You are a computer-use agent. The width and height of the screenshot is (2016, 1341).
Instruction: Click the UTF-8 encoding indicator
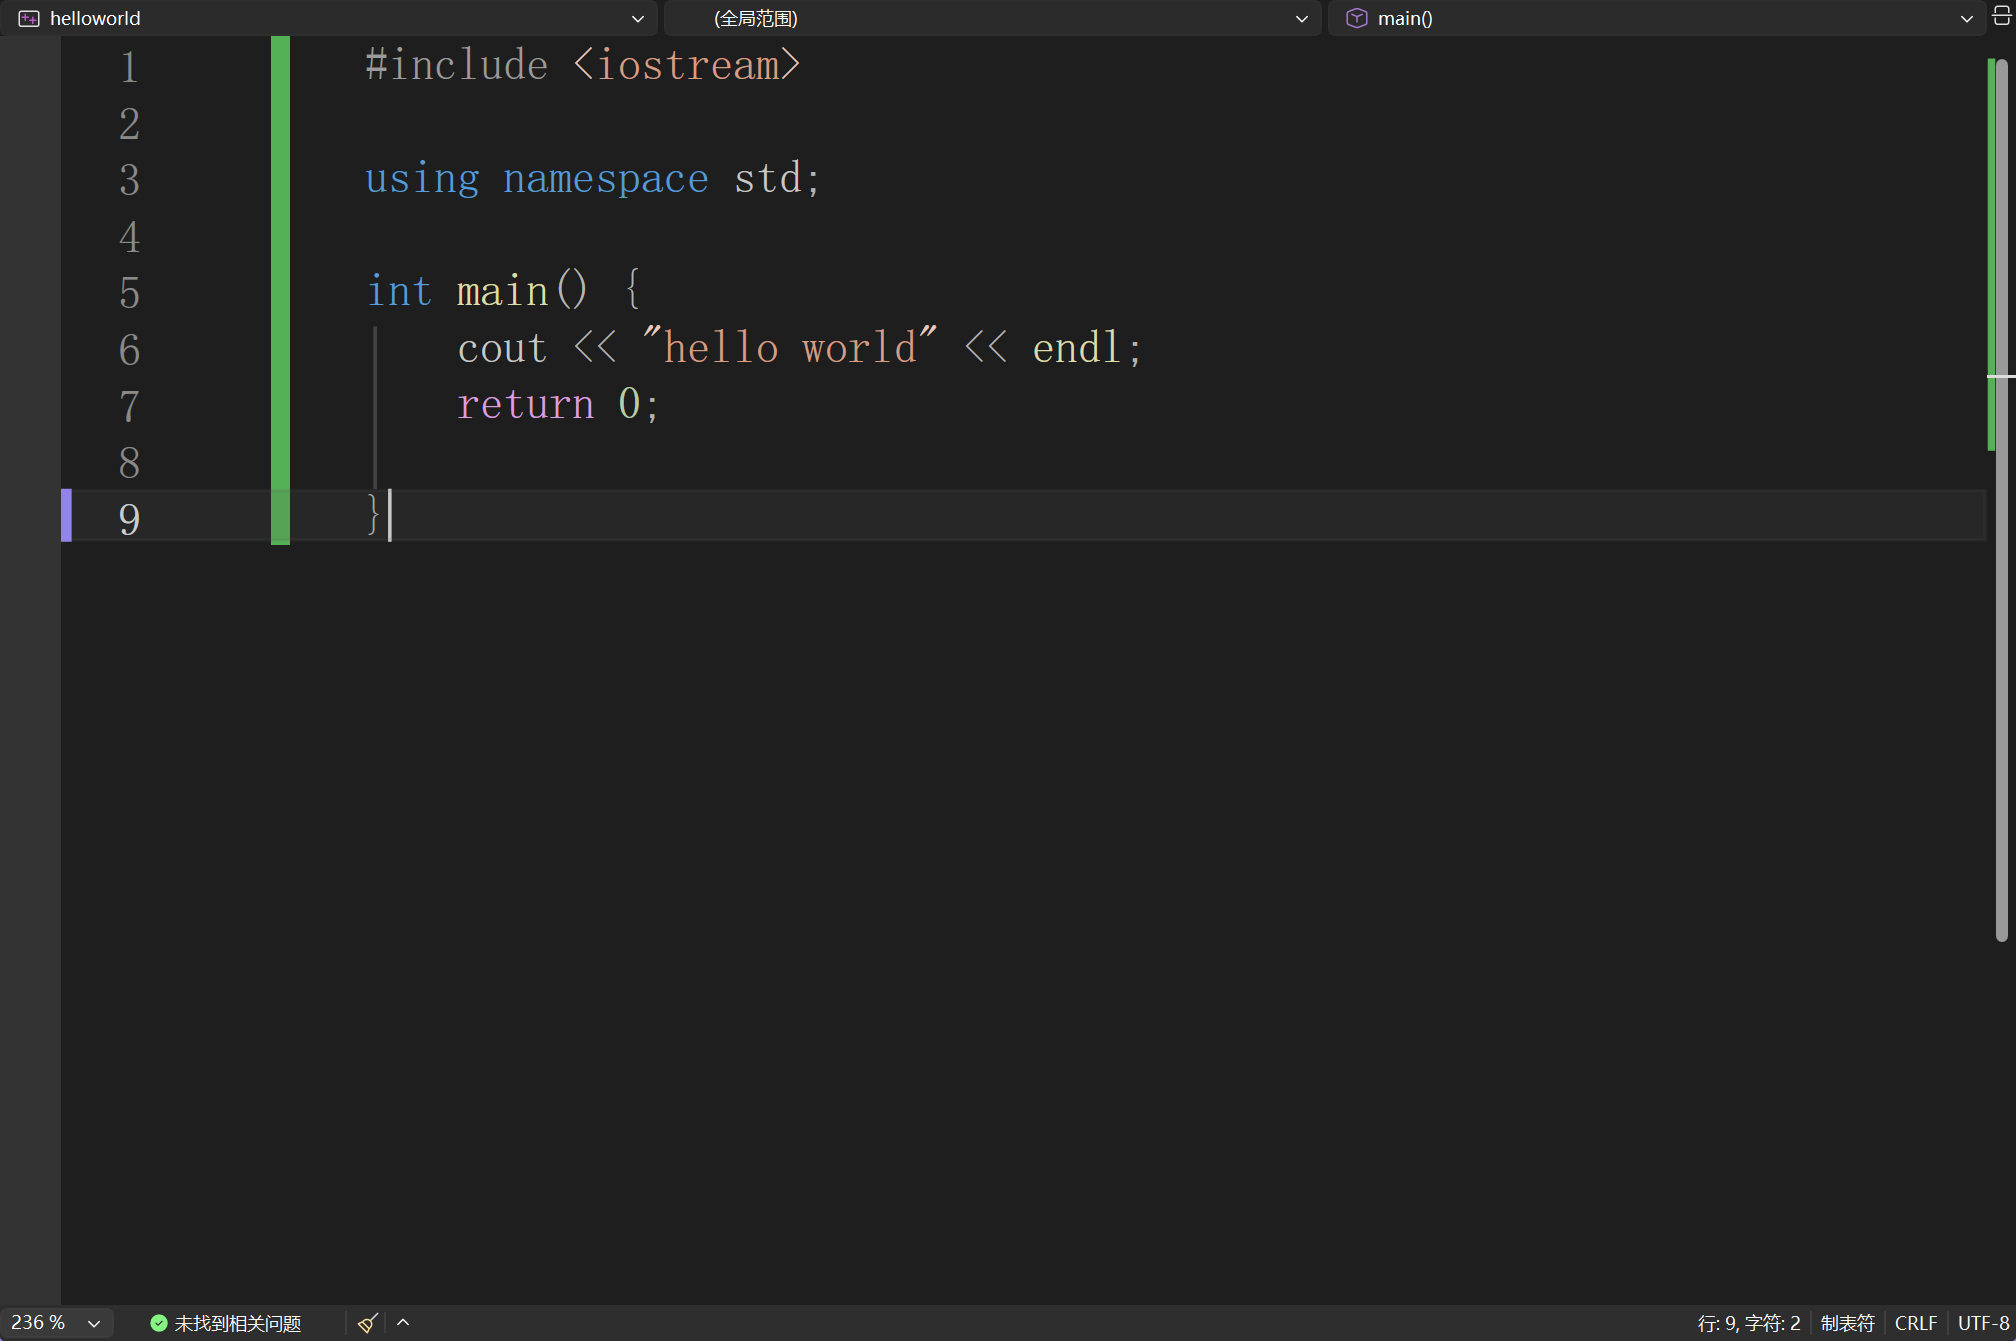(x=1983, y=1323)
